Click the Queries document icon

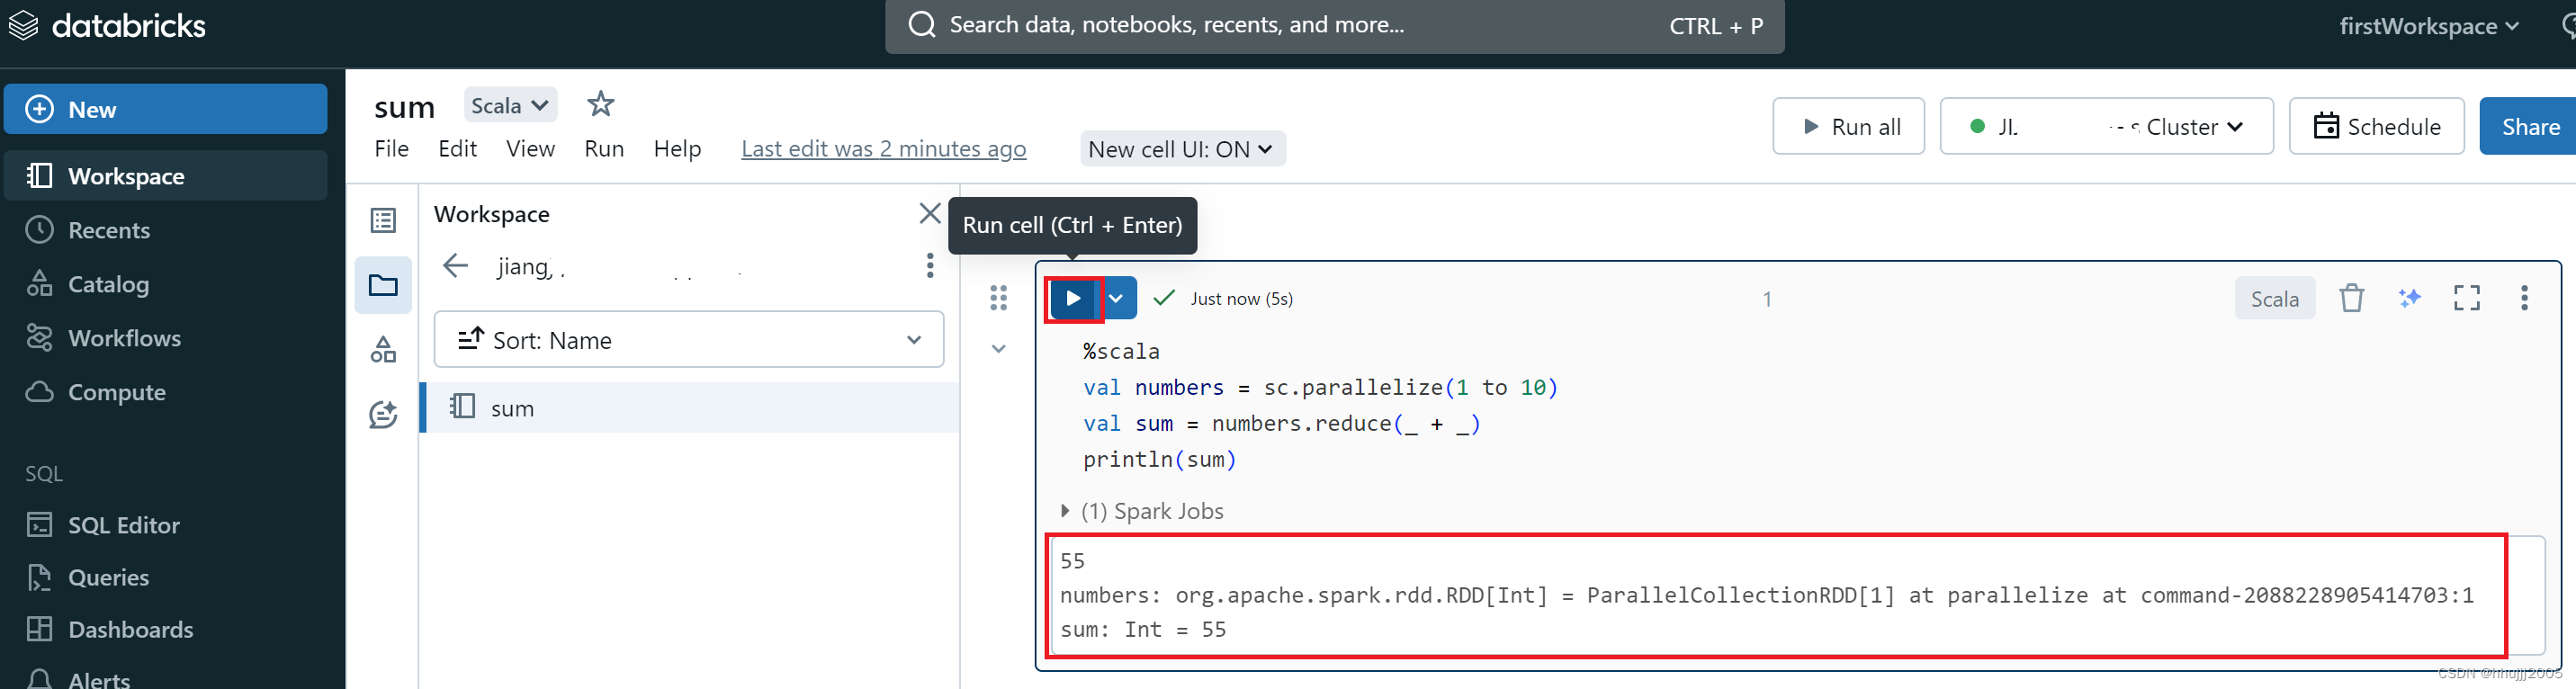tap(39, 577)
